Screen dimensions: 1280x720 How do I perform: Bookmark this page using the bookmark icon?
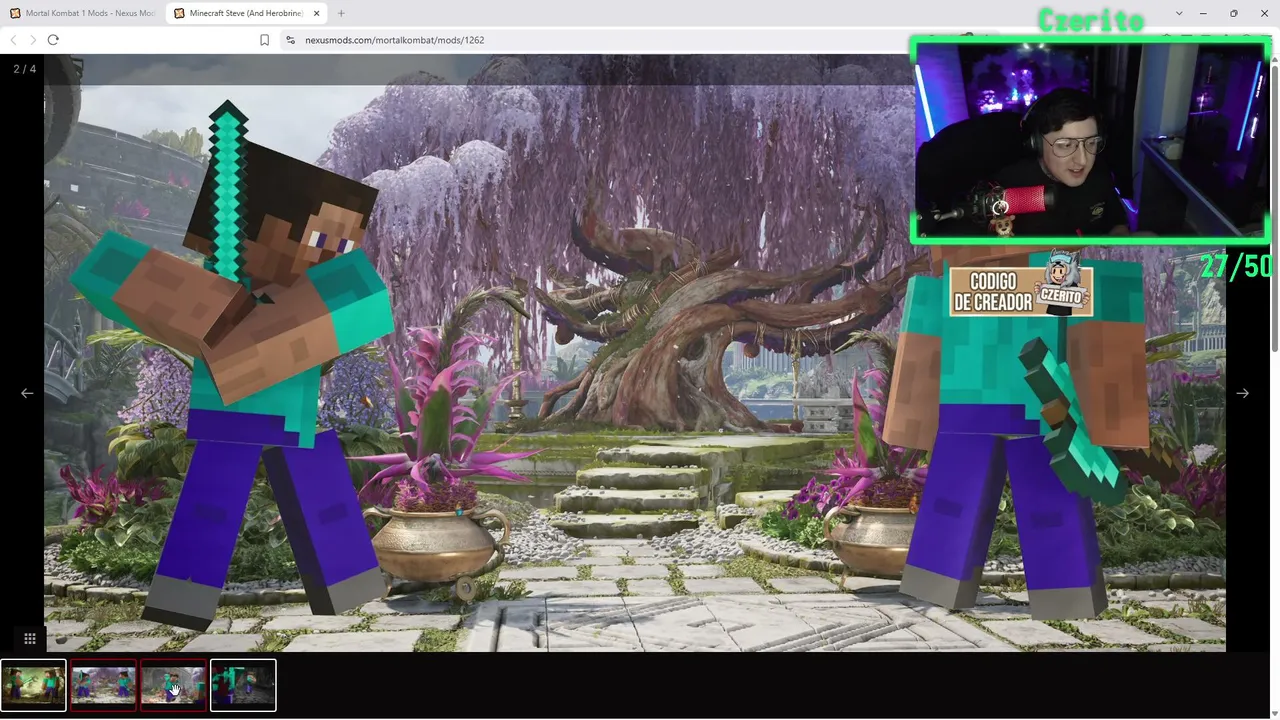click(x=265, y=40)
